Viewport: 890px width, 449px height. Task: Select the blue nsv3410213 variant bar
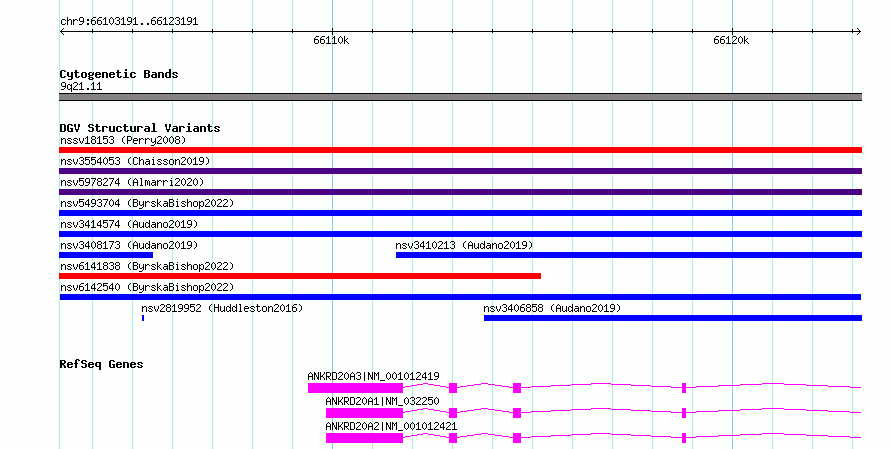(x=629, y=255)
